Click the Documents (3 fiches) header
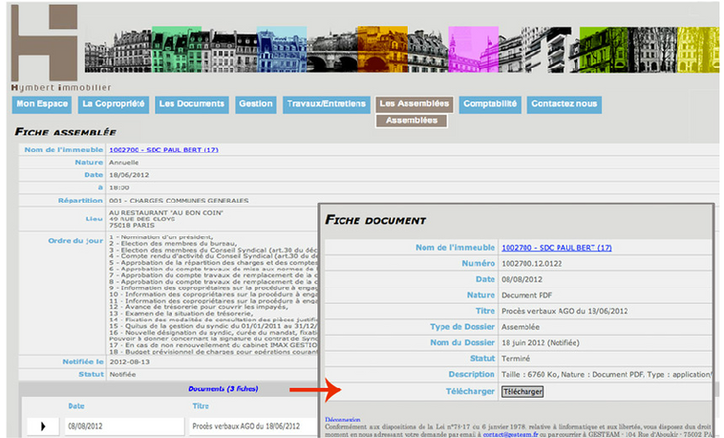 tap(223, 389)
